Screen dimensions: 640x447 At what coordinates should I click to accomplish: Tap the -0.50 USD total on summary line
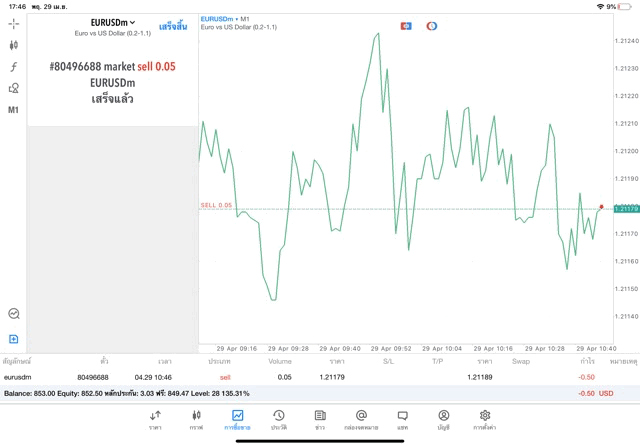tap(596, 394)
